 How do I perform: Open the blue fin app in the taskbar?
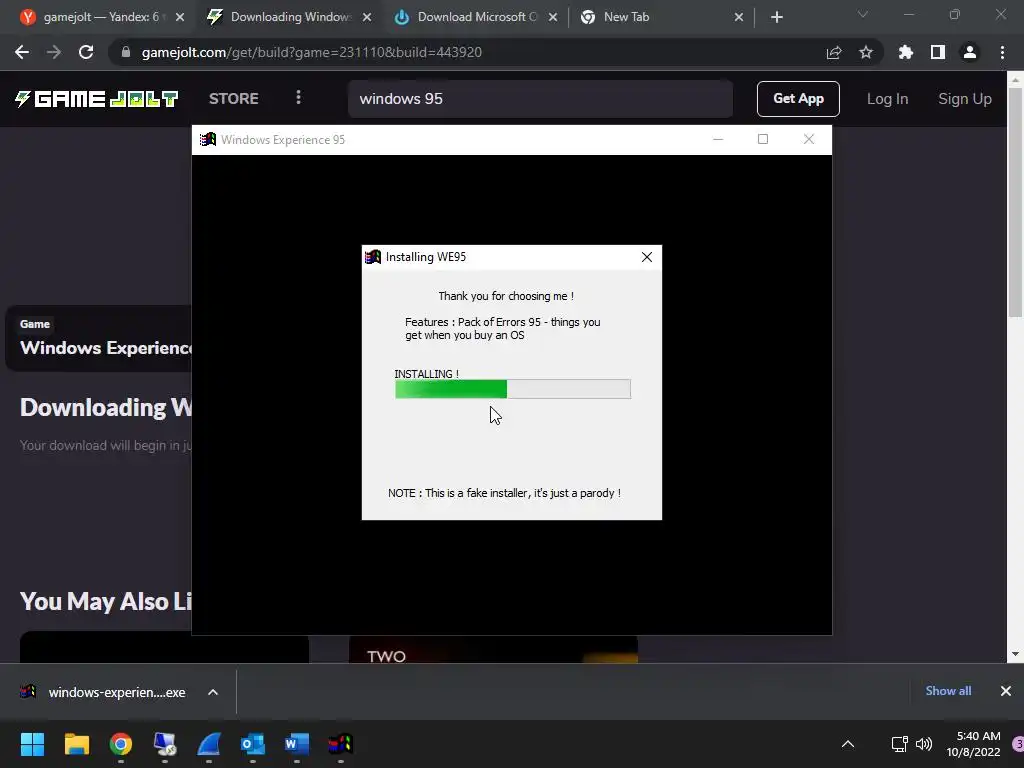pos(209,744)
